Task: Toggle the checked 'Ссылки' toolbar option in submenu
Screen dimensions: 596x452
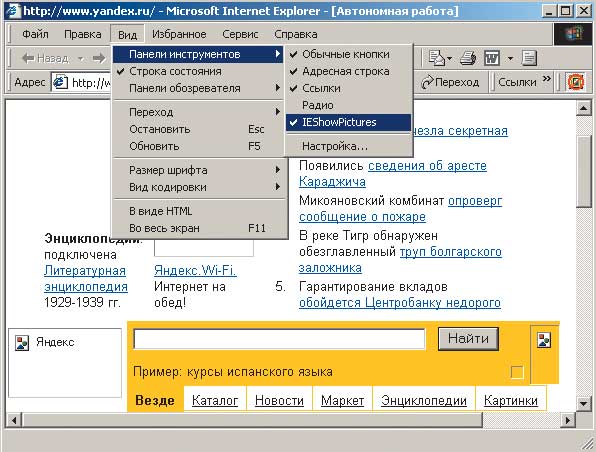Action: (349, 88)
